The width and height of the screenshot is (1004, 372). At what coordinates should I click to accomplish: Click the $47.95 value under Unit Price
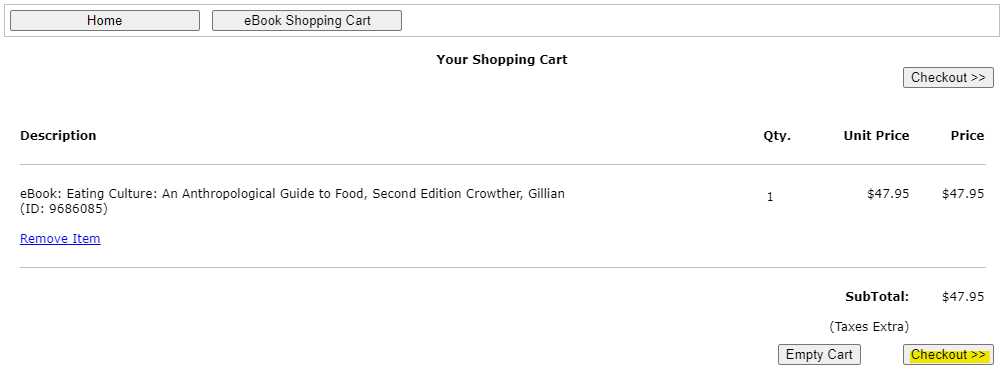point(888,193)
